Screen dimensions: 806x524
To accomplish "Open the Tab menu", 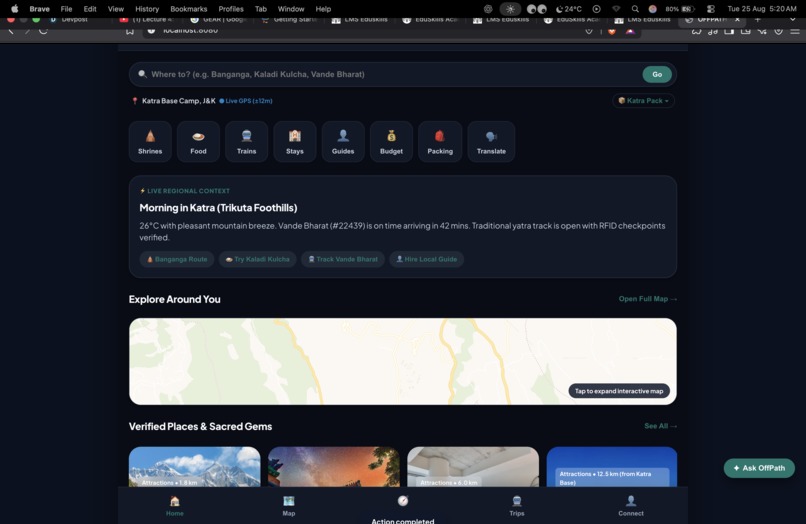I will tap(261, 9).
